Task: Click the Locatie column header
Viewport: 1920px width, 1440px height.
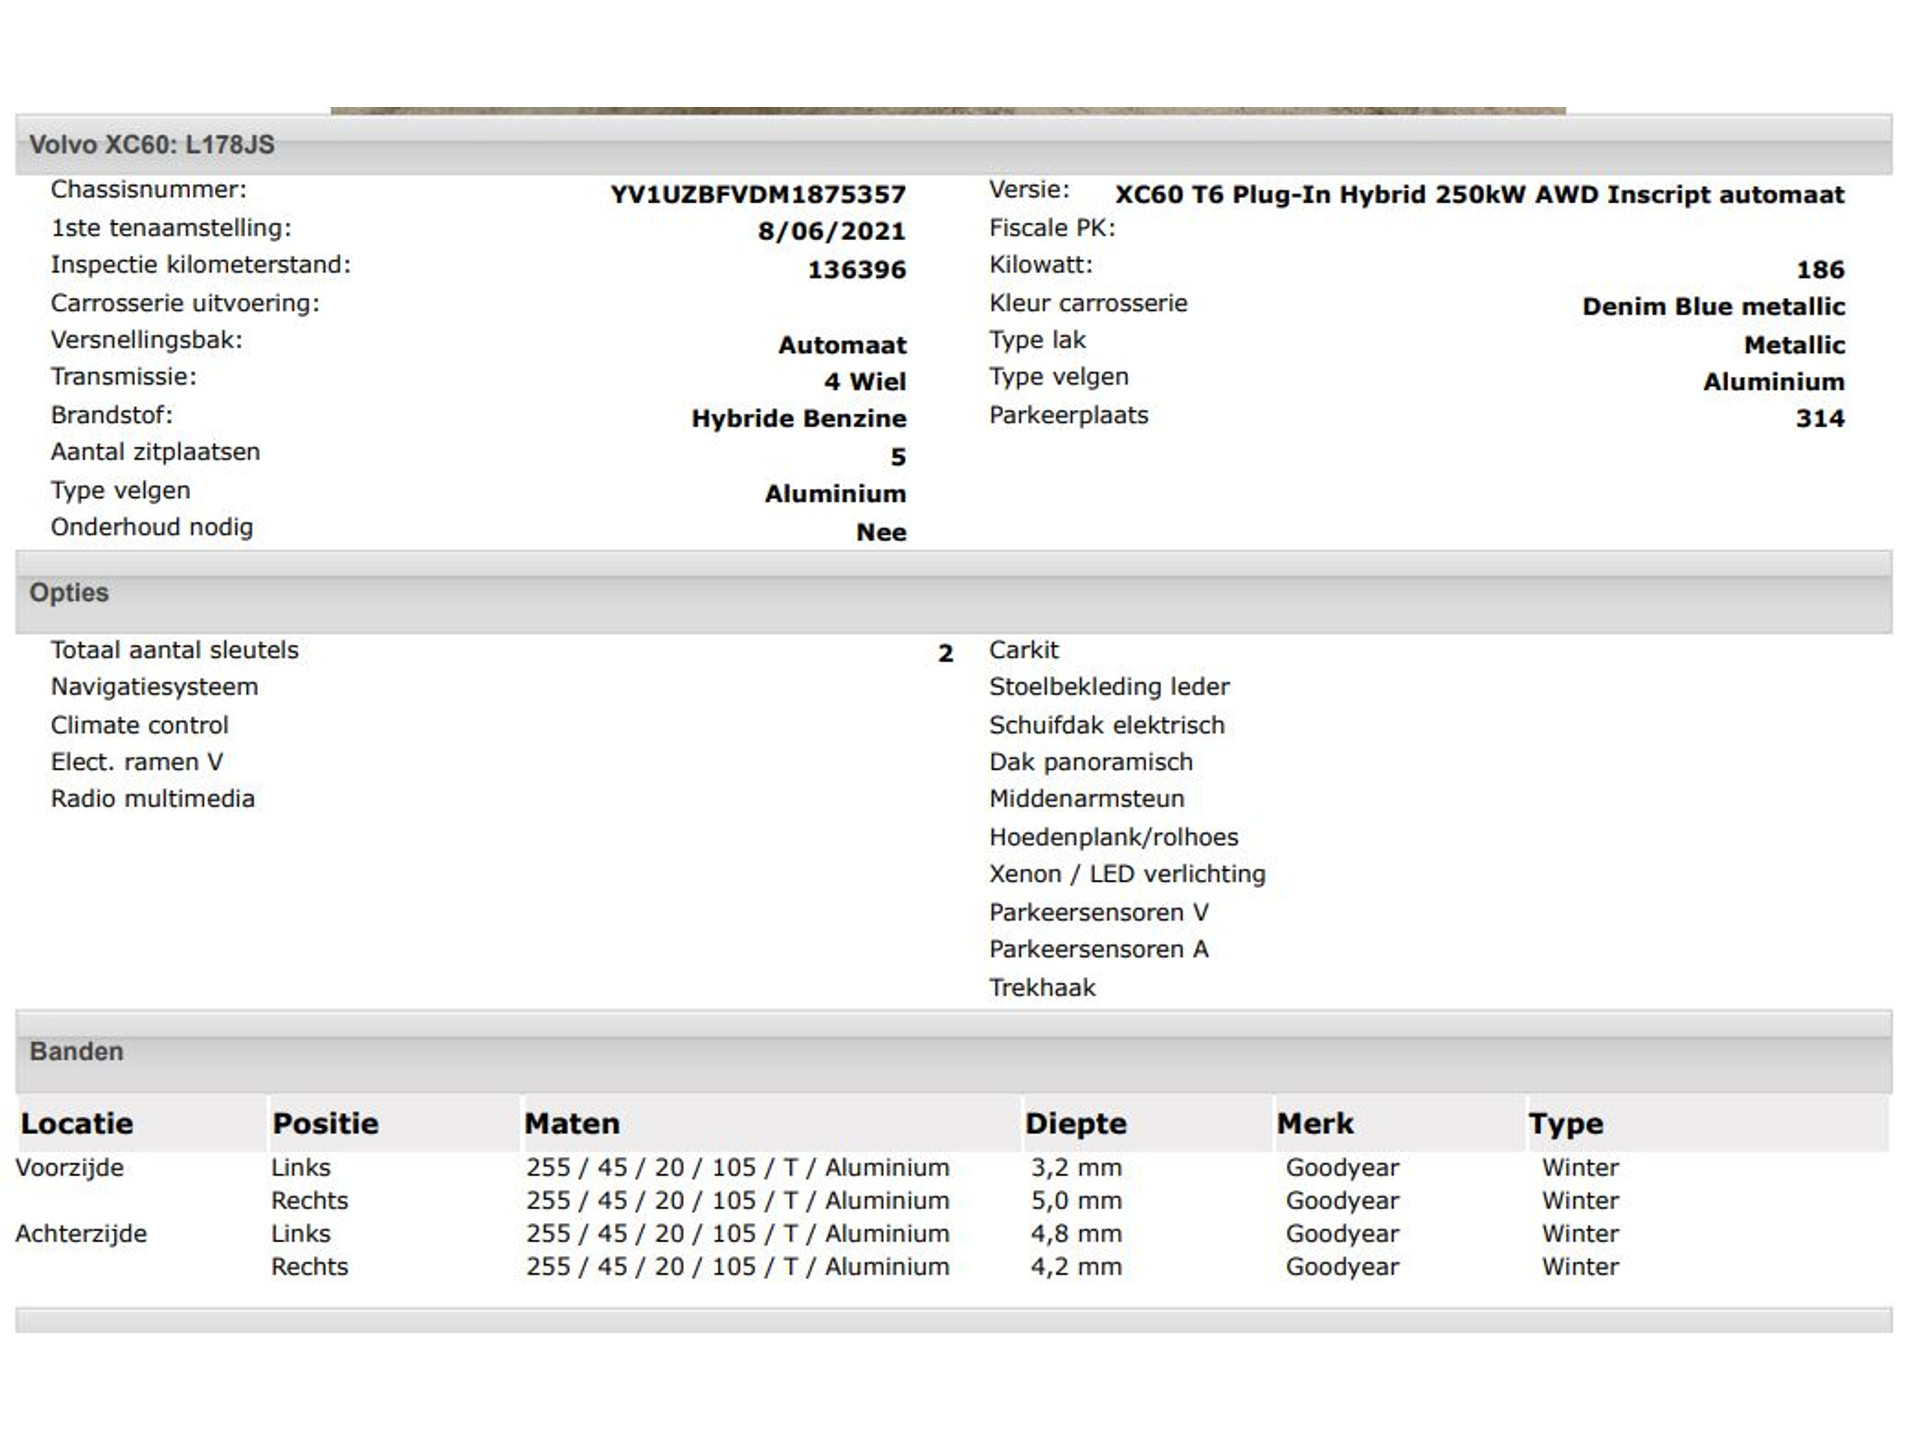Action: point(77,1124)
